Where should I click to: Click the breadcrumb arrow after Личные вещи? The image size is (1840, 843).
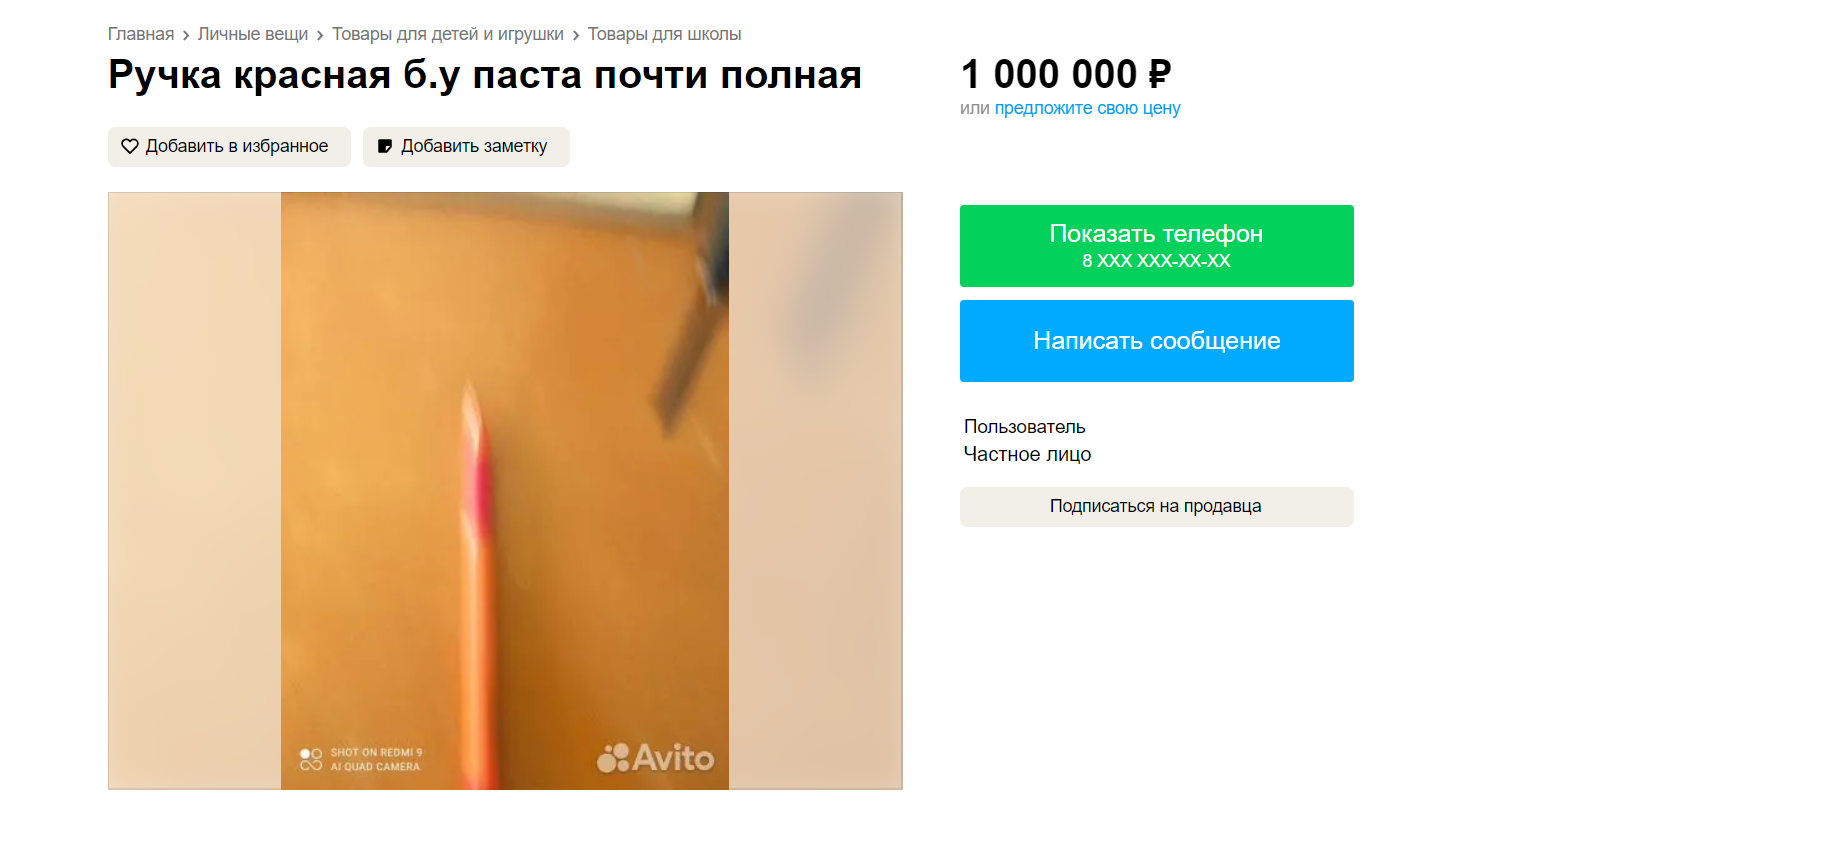coord(320,35)
